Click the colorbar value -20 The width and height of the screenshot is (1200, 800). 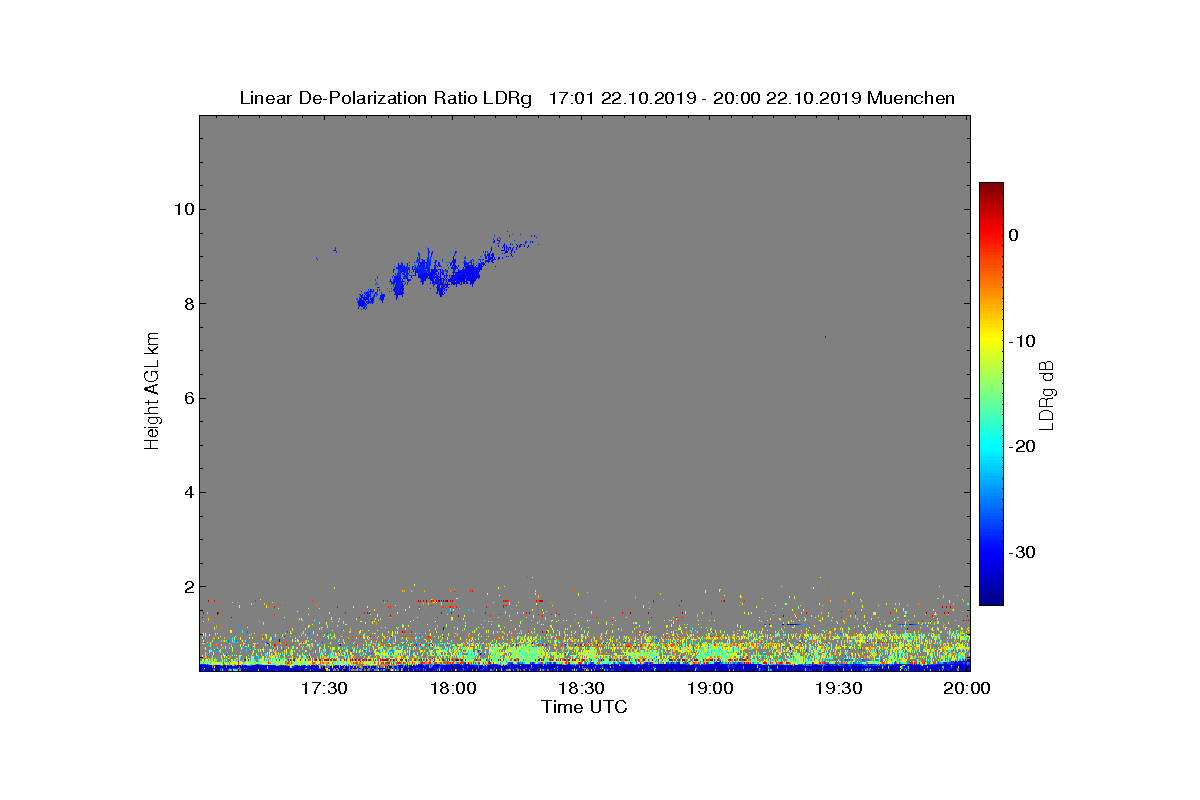pyautogui.click(x=1021, y=446)
